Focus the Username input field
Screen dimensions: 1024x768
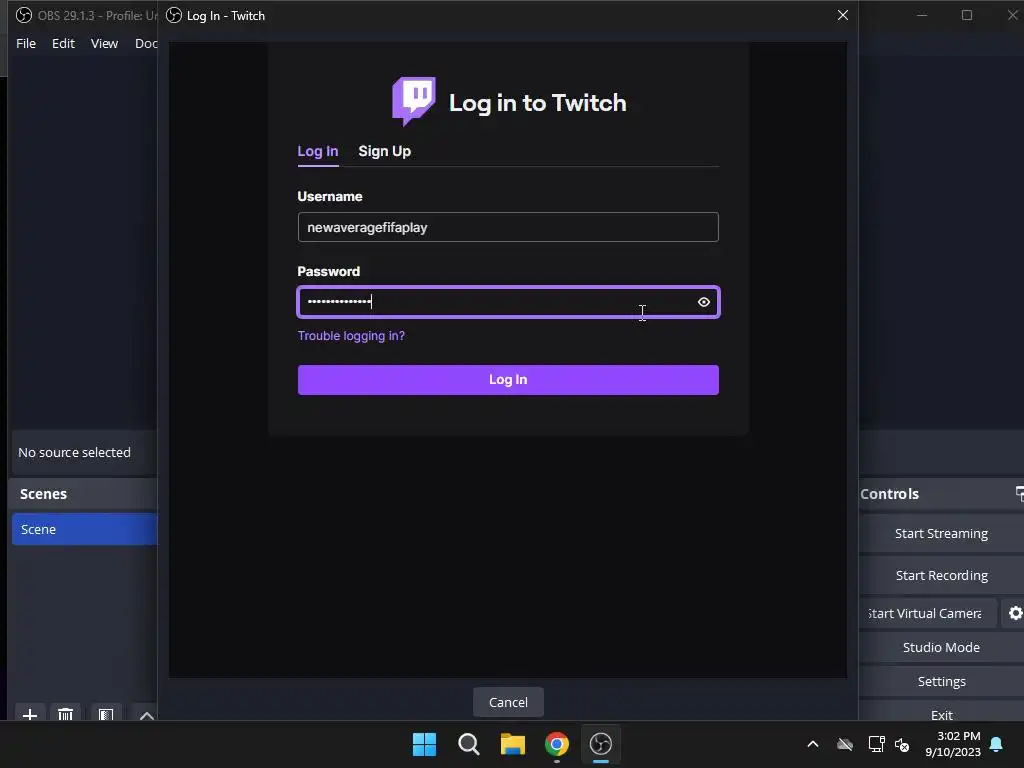508,227
